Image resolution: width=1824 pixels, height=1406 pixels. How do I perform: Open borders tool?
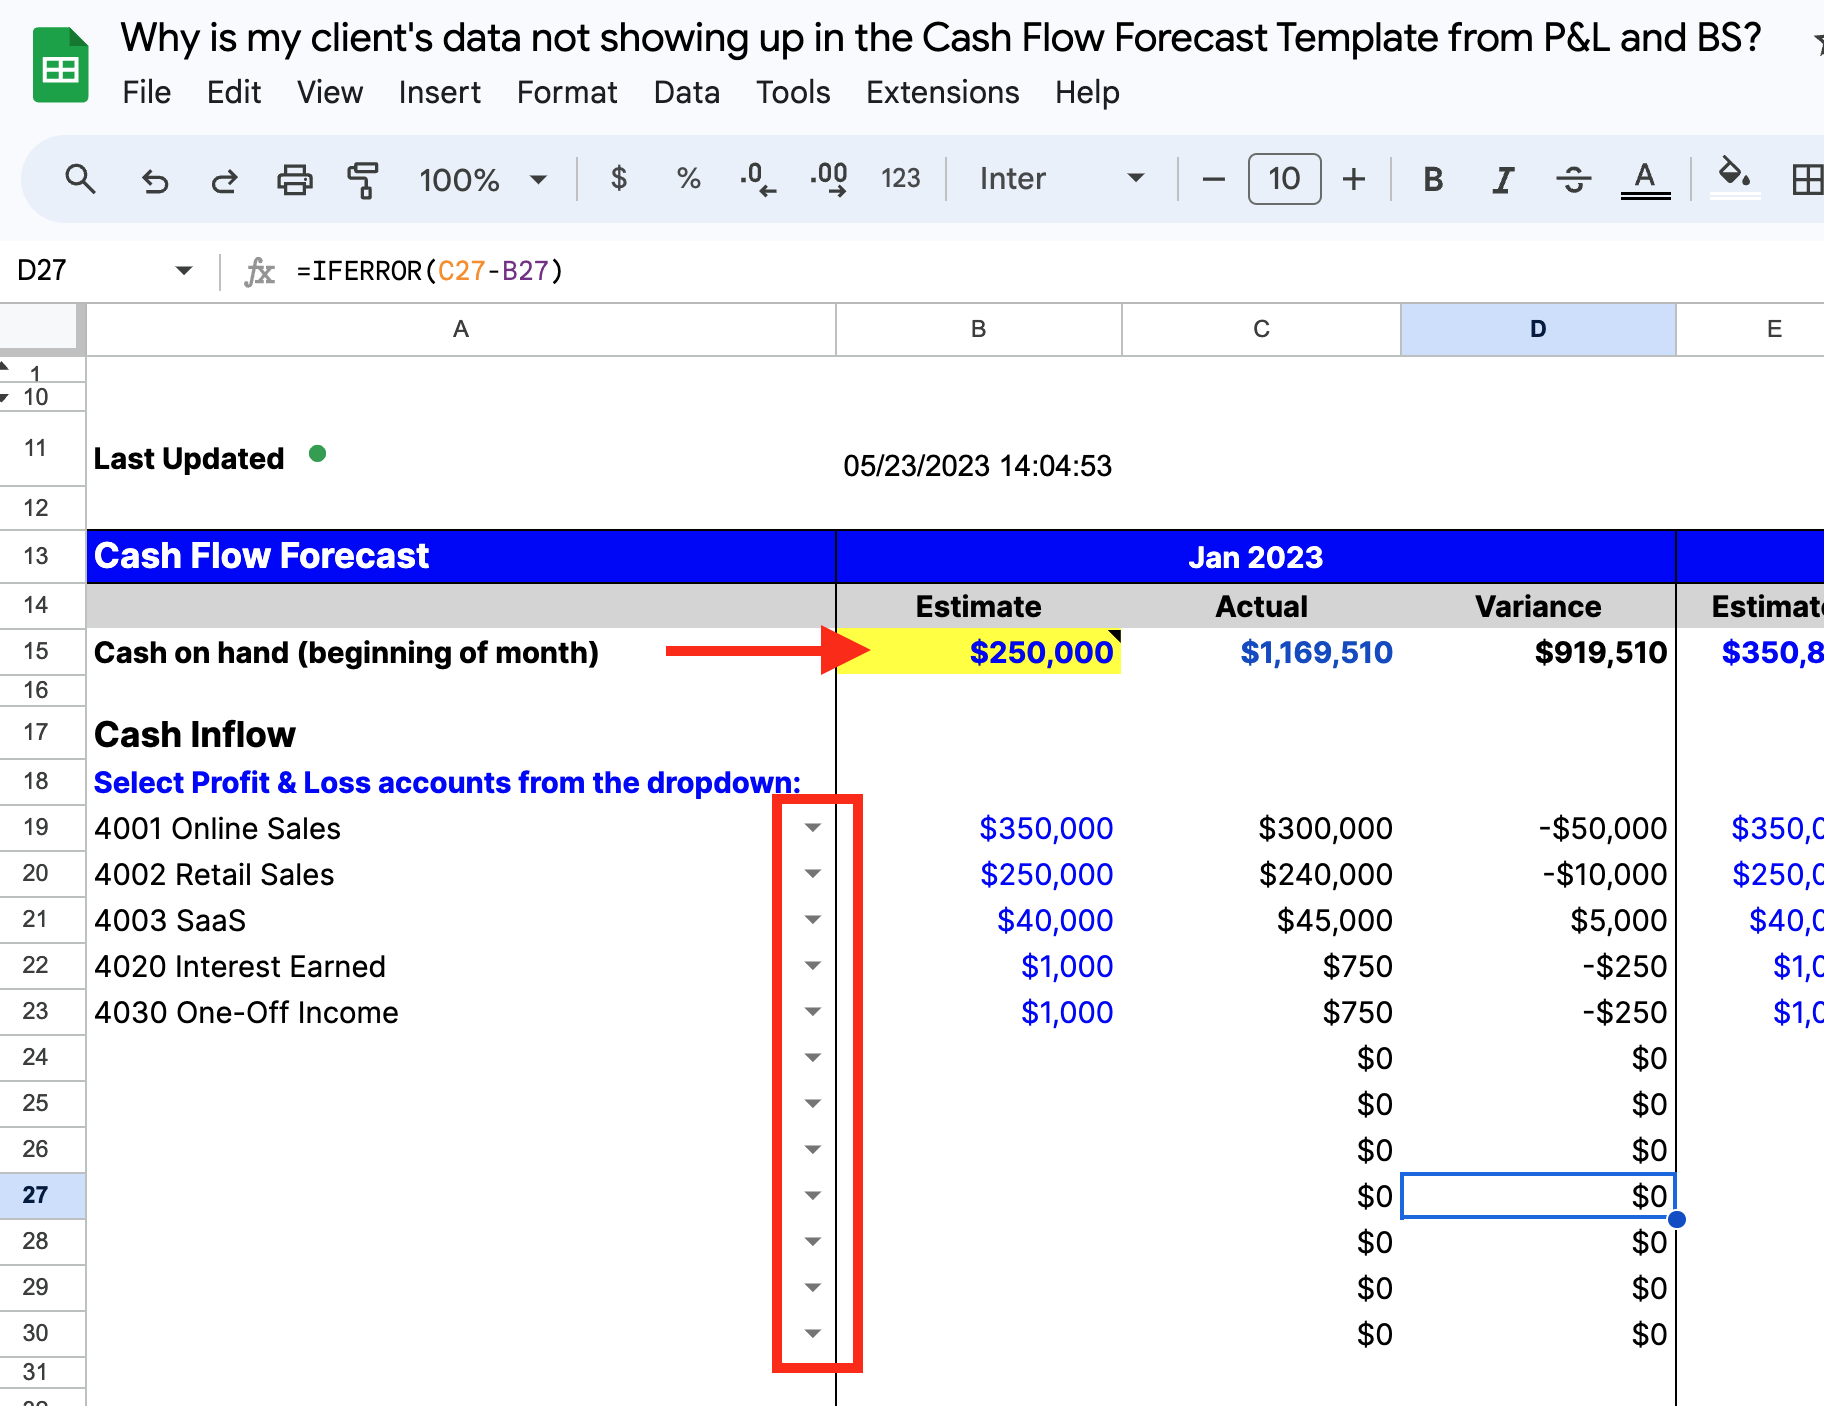coord(1807,180)
